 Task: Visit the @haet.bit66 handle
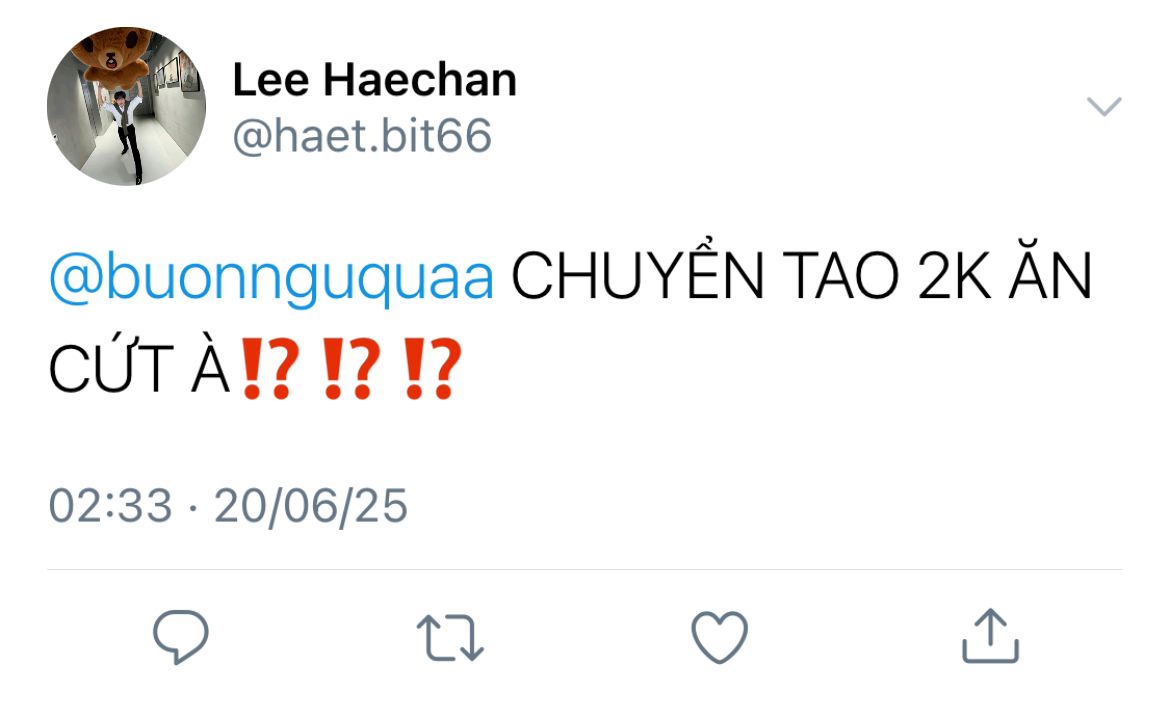click(362, 137)
